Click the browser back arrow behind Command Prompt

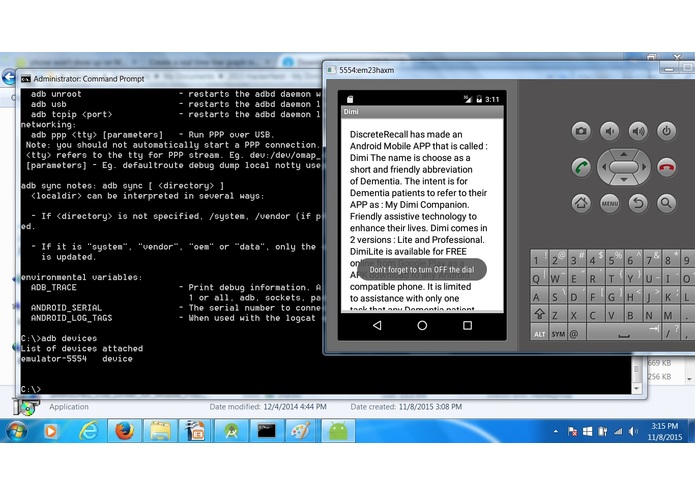[8, 77]
